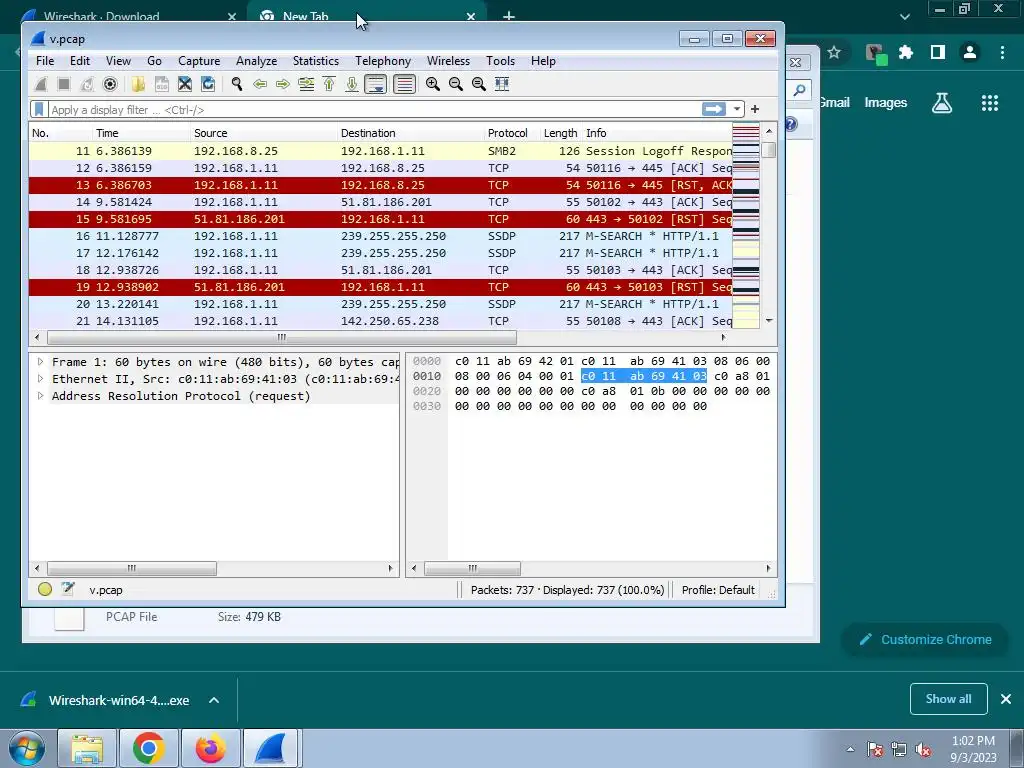Click the packet bytes pane horizontal scrollbar
The width and height of the screenshot is (1024, 768).
click(x=472, y=568)
